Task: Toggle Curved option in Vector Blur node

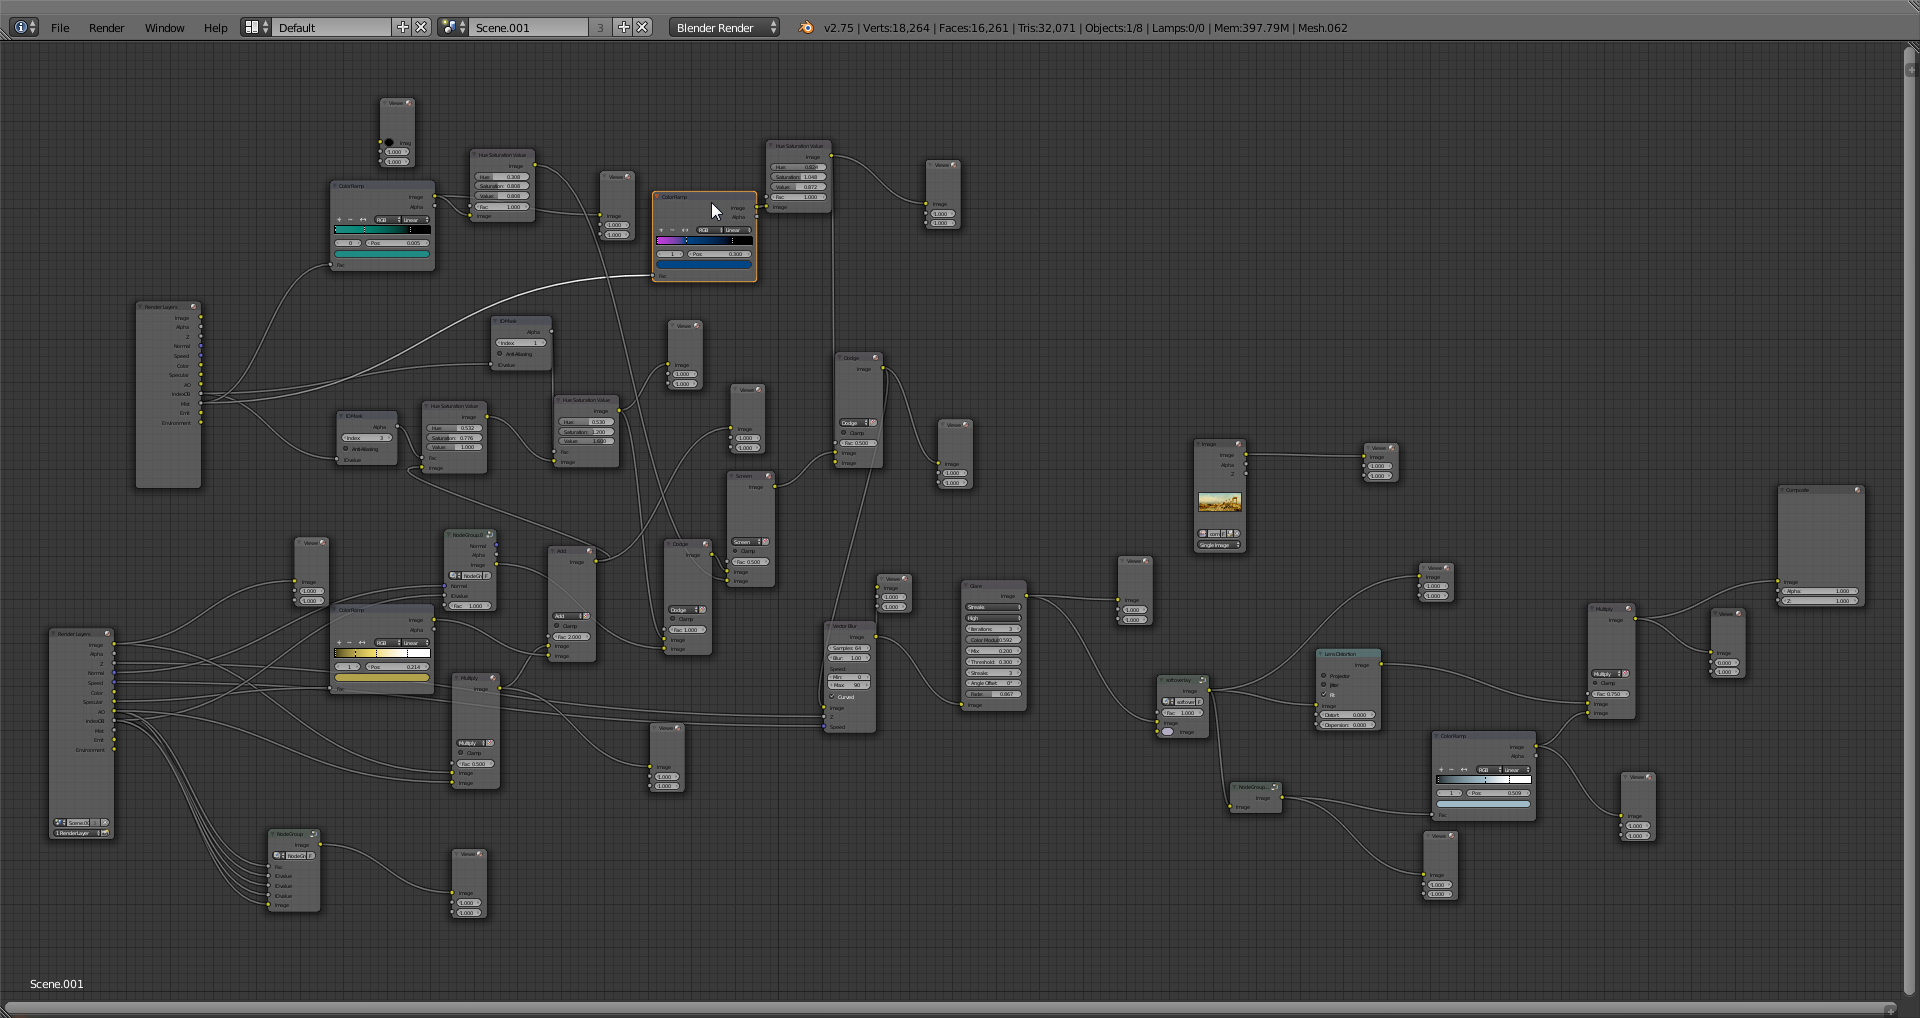Action: coord(832,697)
